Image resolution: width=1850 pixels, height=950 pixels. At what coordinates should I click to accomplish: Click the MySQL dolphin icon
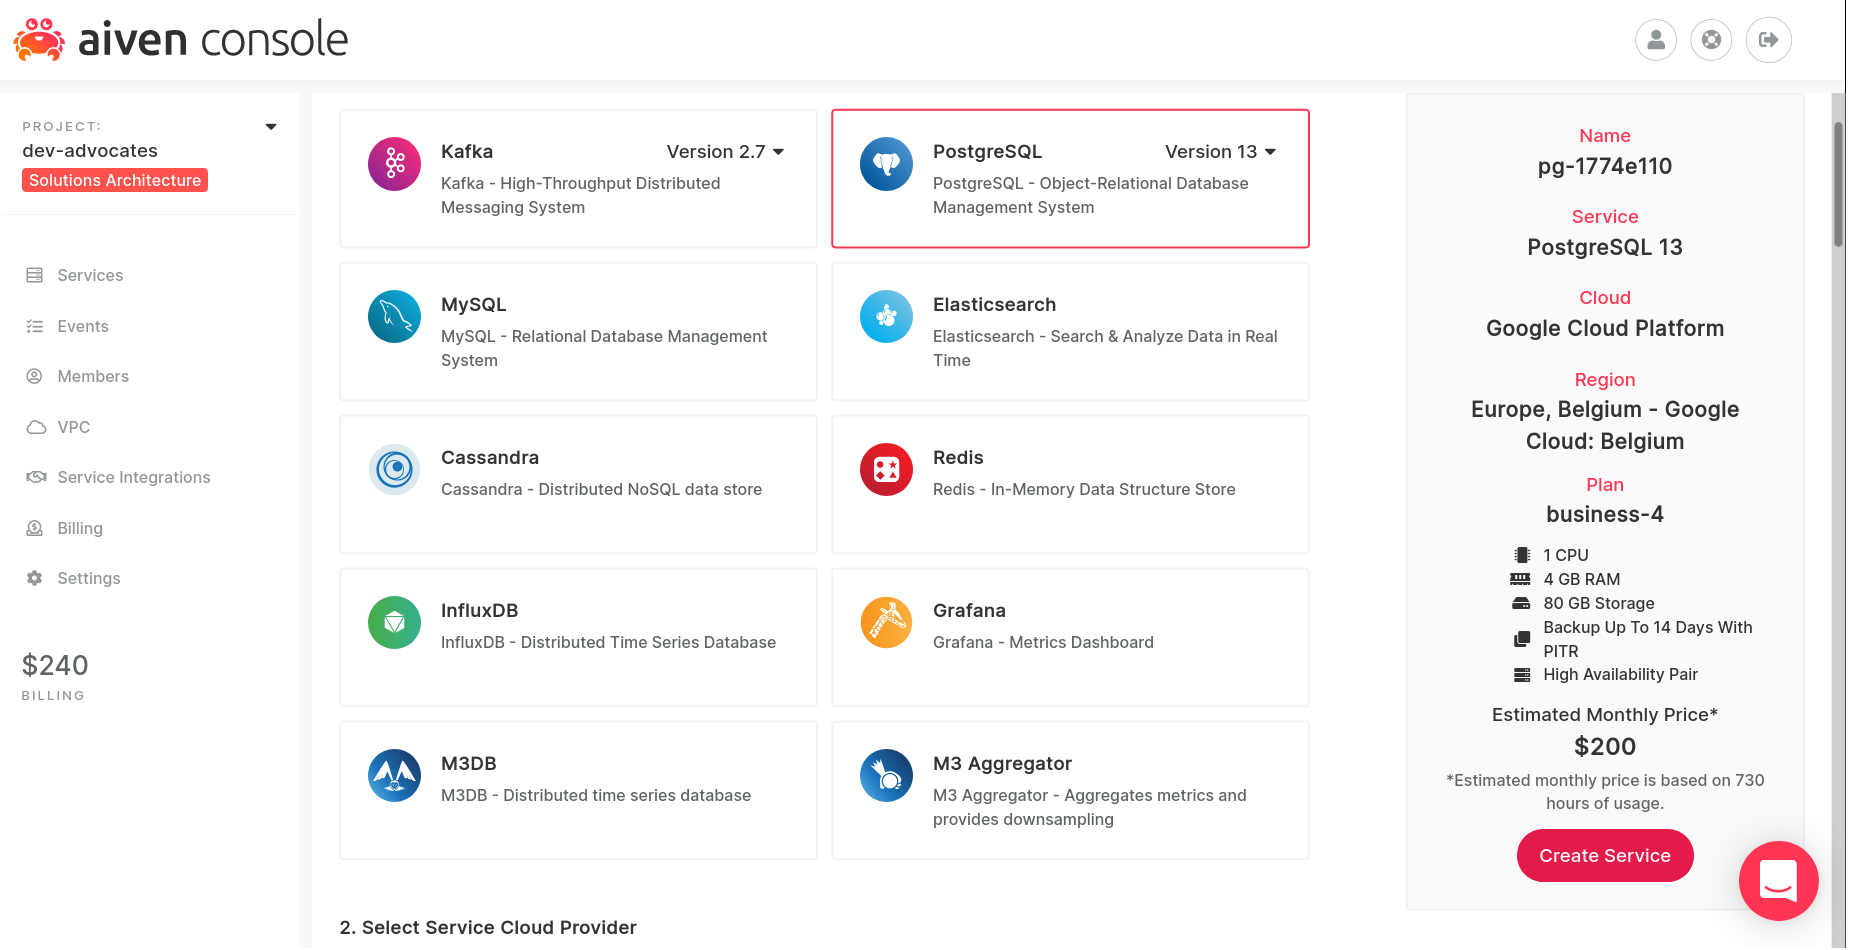point(394,317)
